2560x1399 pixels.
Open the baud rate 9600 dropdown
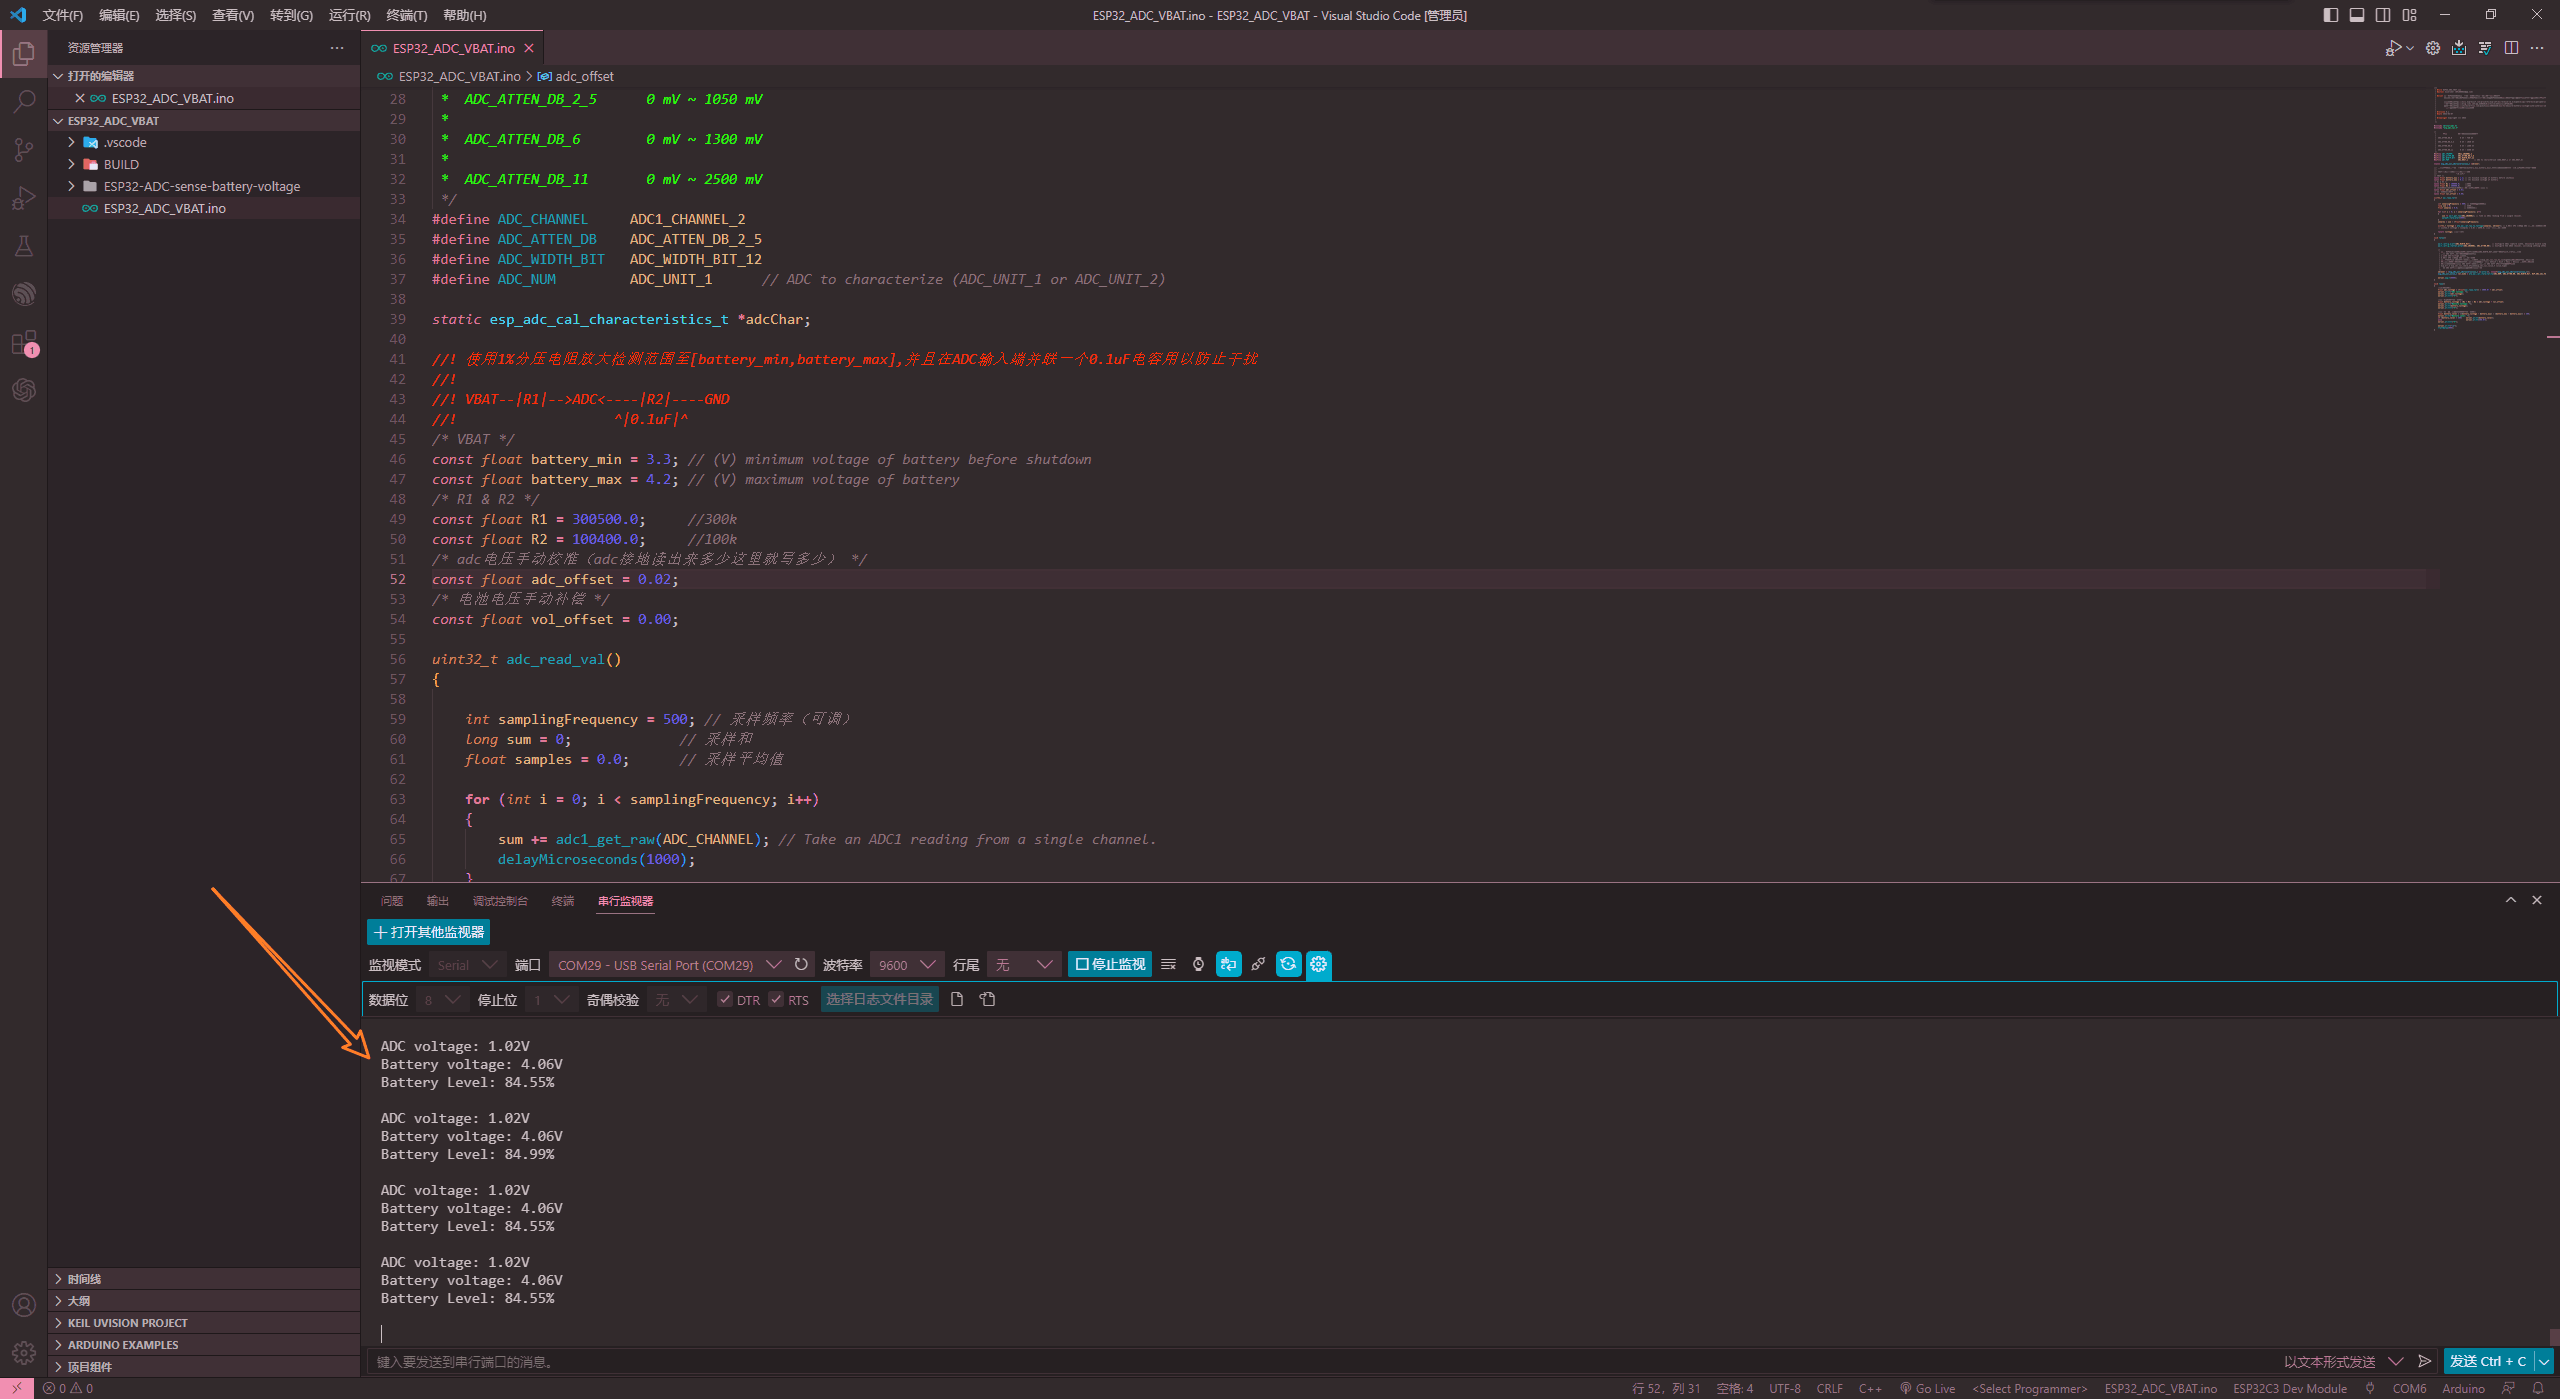point(906,964)
